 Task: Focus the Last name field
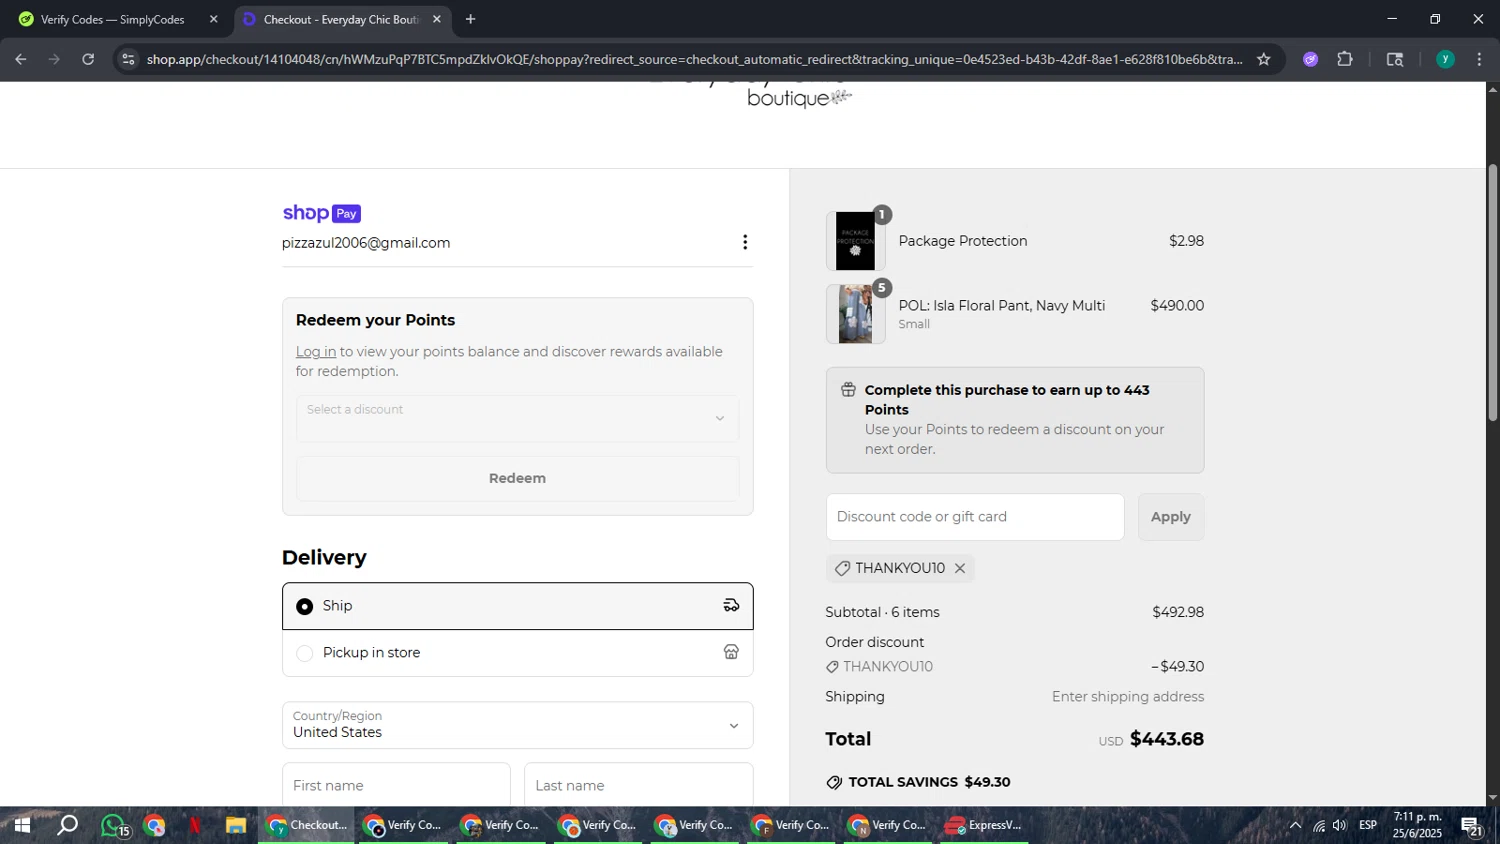[x=638, y=785]
